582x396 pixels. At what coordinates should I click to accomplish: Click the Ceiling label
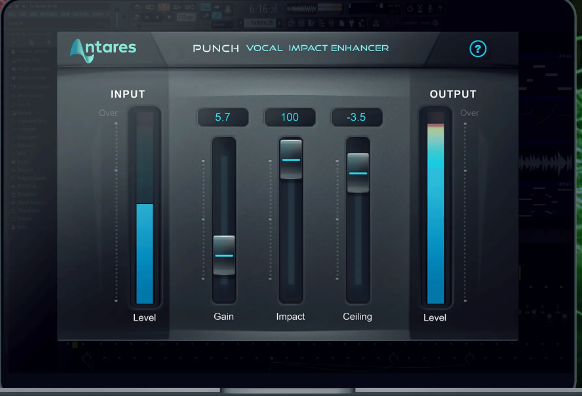click(x=357, y=317)
